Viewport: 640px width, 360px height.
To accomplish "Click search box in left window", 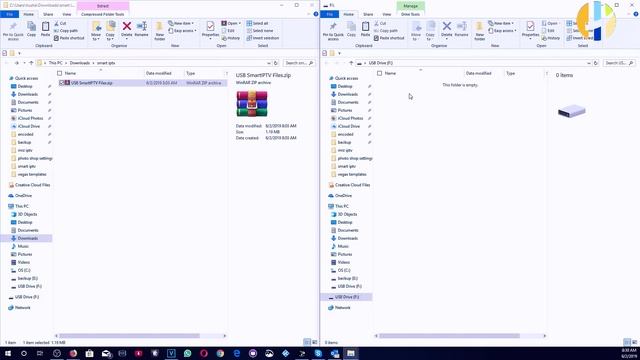I will pyautogui.click(x=299, y=63).
